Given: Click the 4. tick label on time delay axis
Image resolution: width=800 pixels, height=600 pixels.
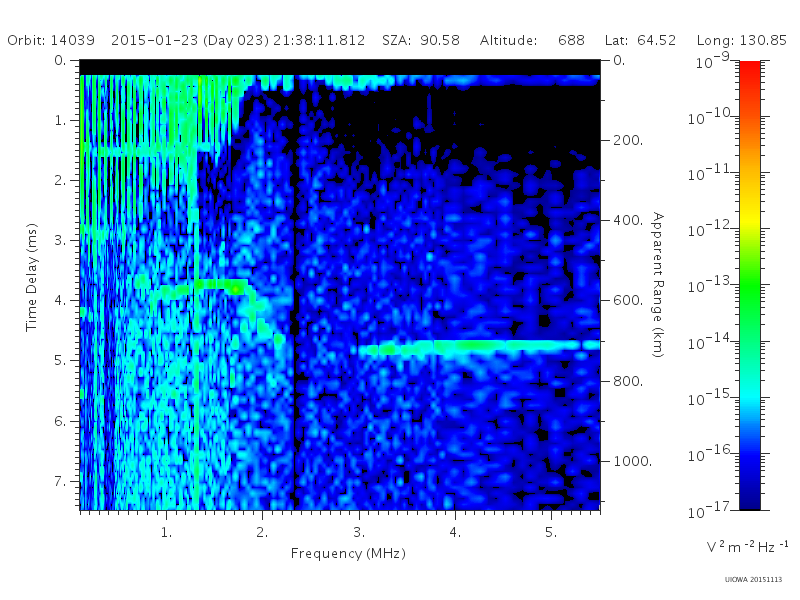Looking at the screenshot, I should click(x=61, y=301).
